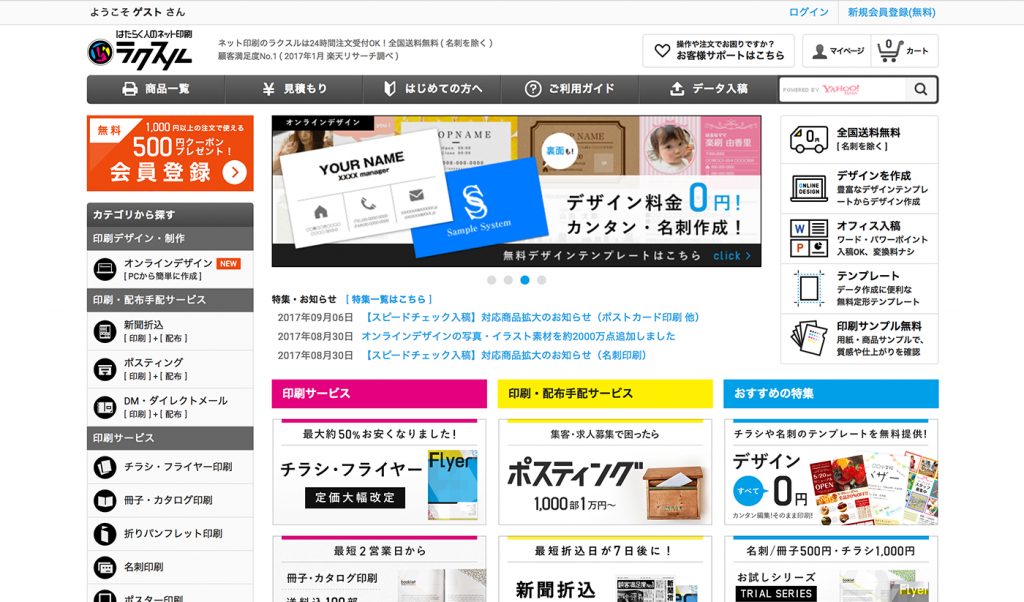Jump to the fourth carousel slide dot
Screen dimensions: 1024x602
click(x=541, y=280)
